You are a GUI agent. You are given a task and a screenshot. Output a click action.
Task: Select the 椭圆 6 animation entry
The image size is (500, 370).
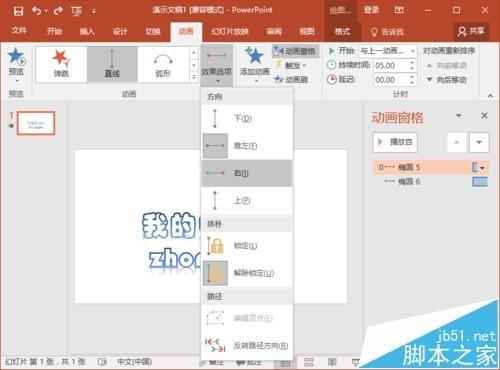430,181
